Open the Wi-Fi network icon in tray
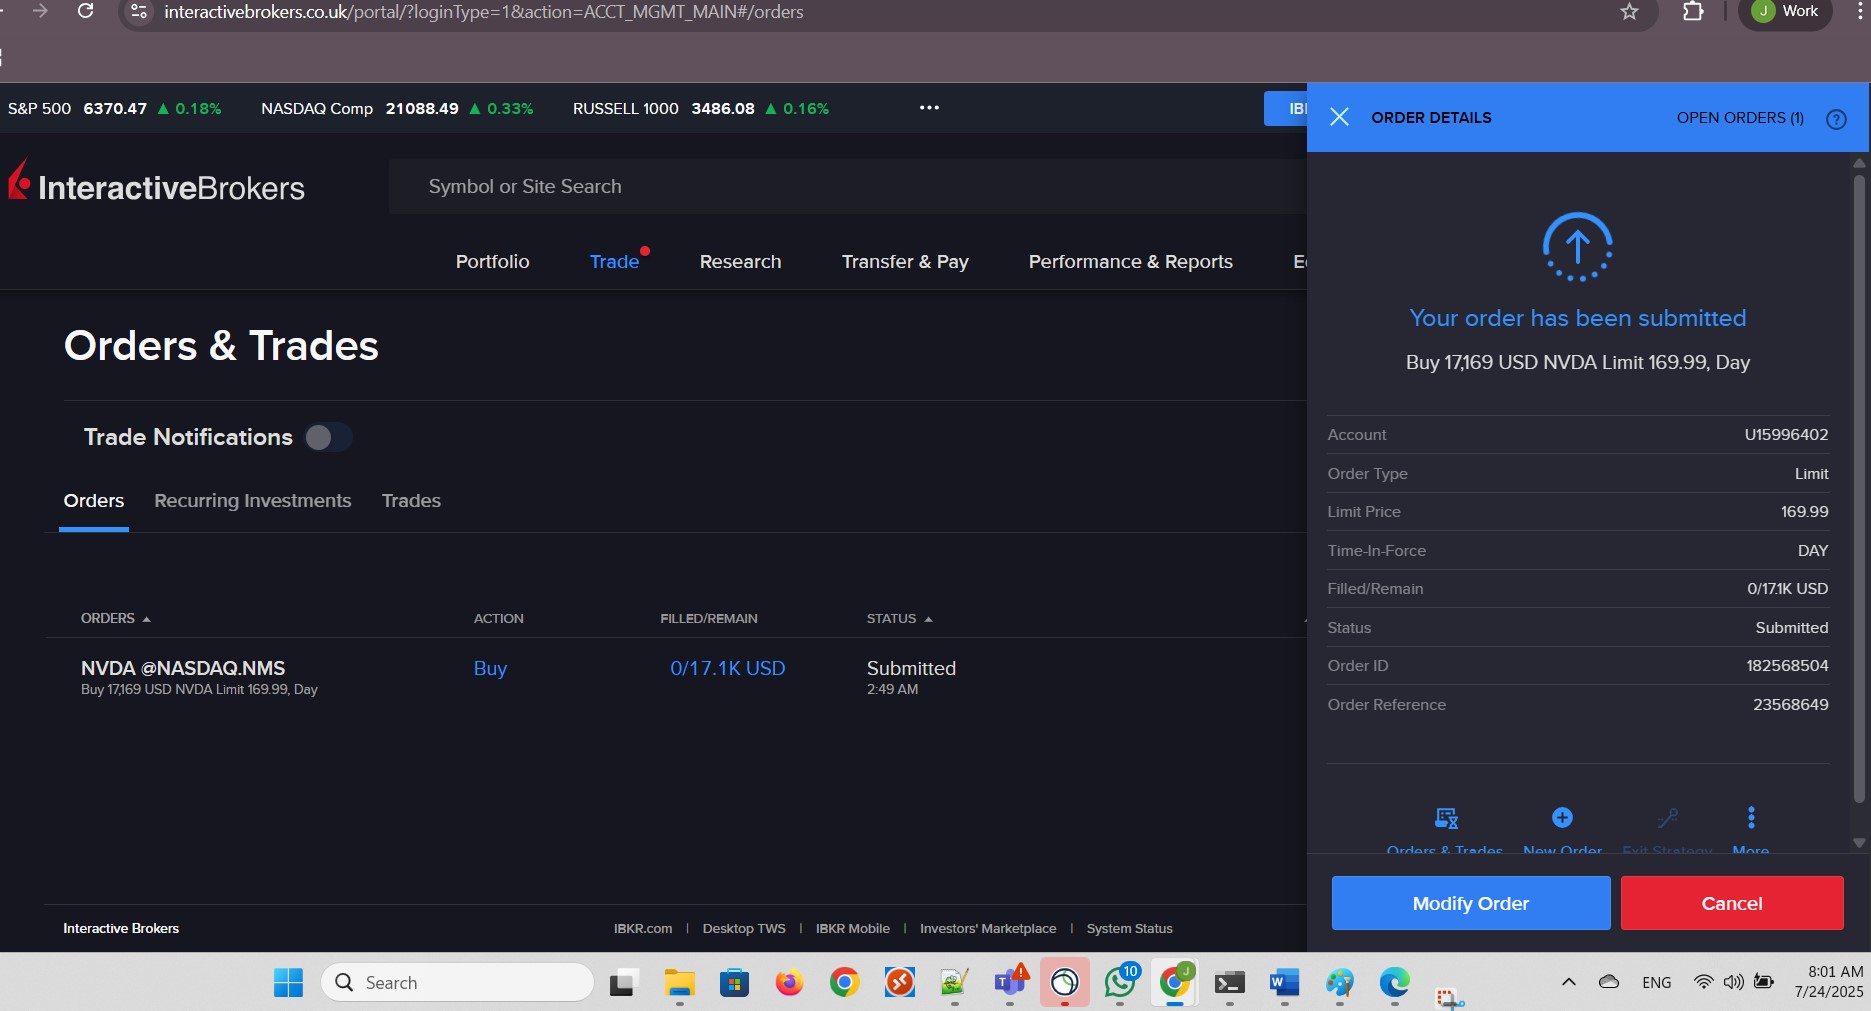The width and height of the screenshot is (1871, 1011). [x=1703, y=982]
